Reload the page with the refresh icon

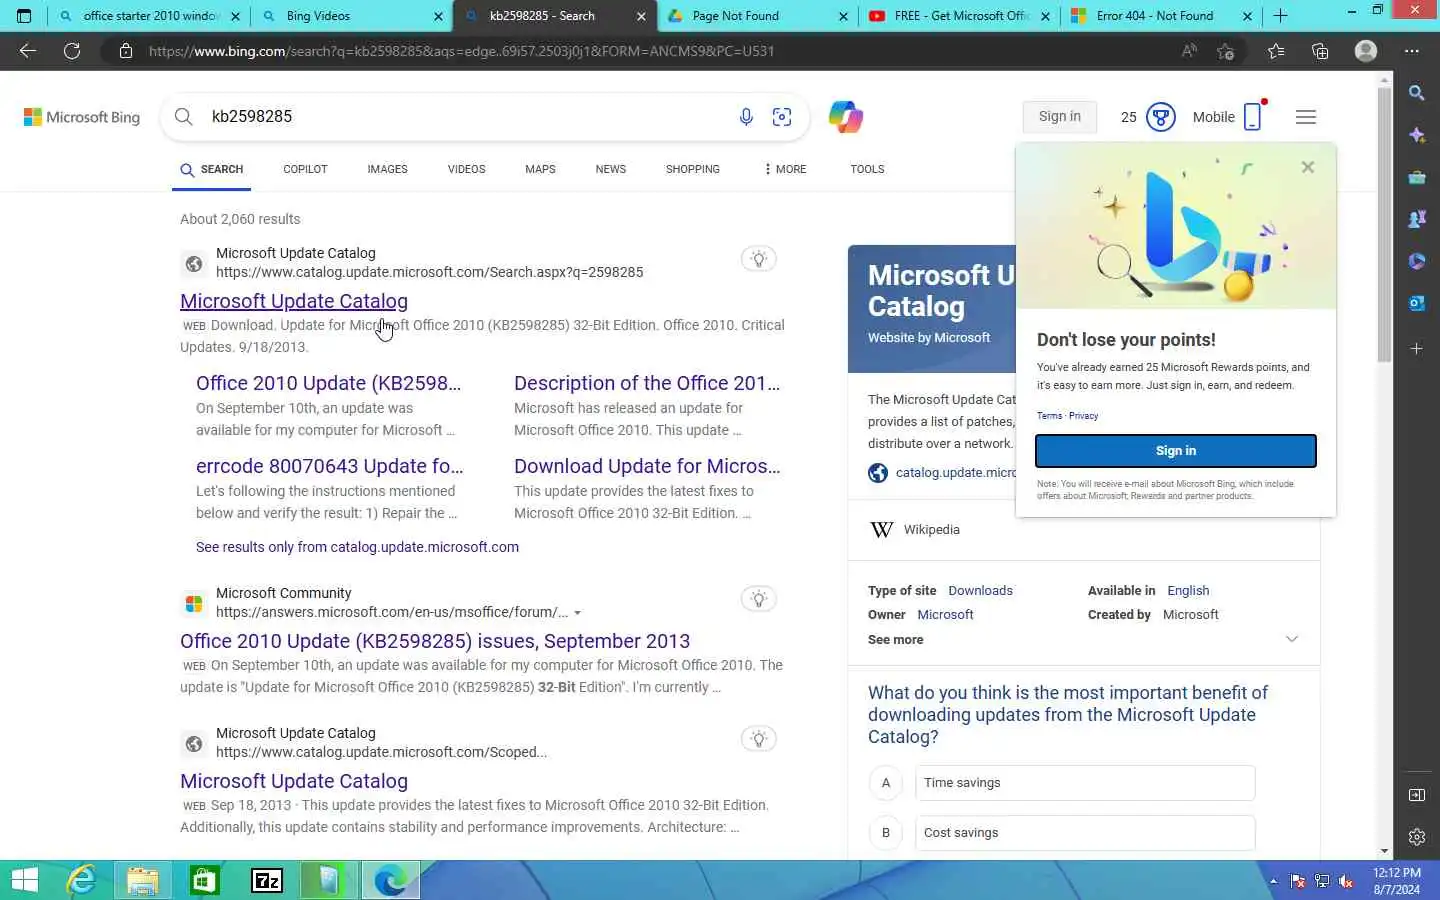[72, 51]
